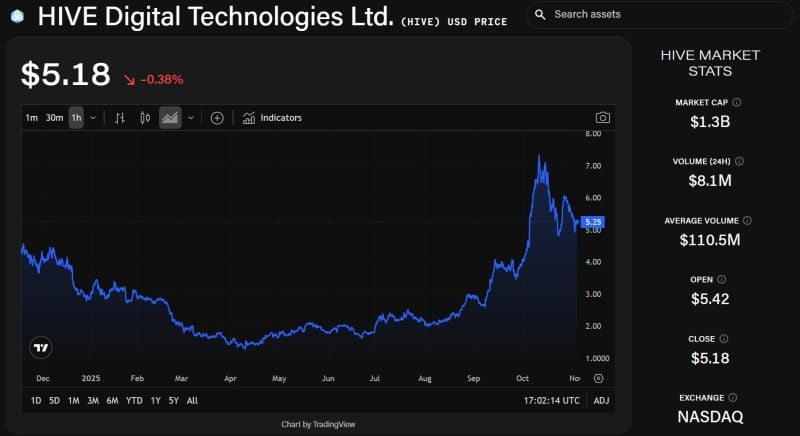
Task: Select the YTD date range
Action: click(134, 400)
